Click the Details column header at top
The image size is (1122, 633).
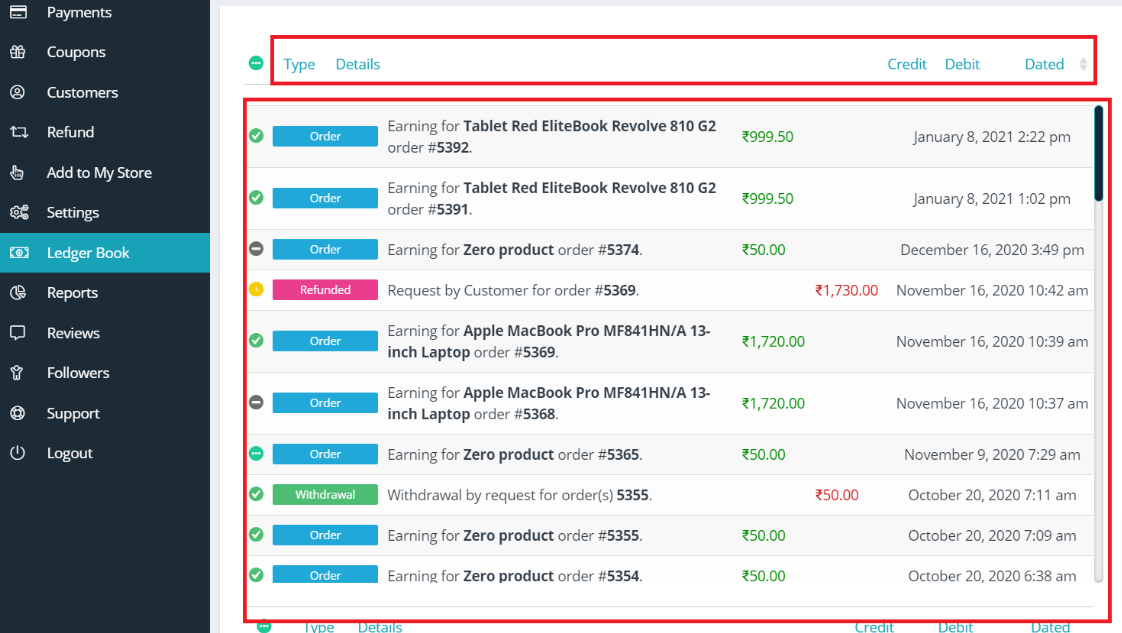358,64
